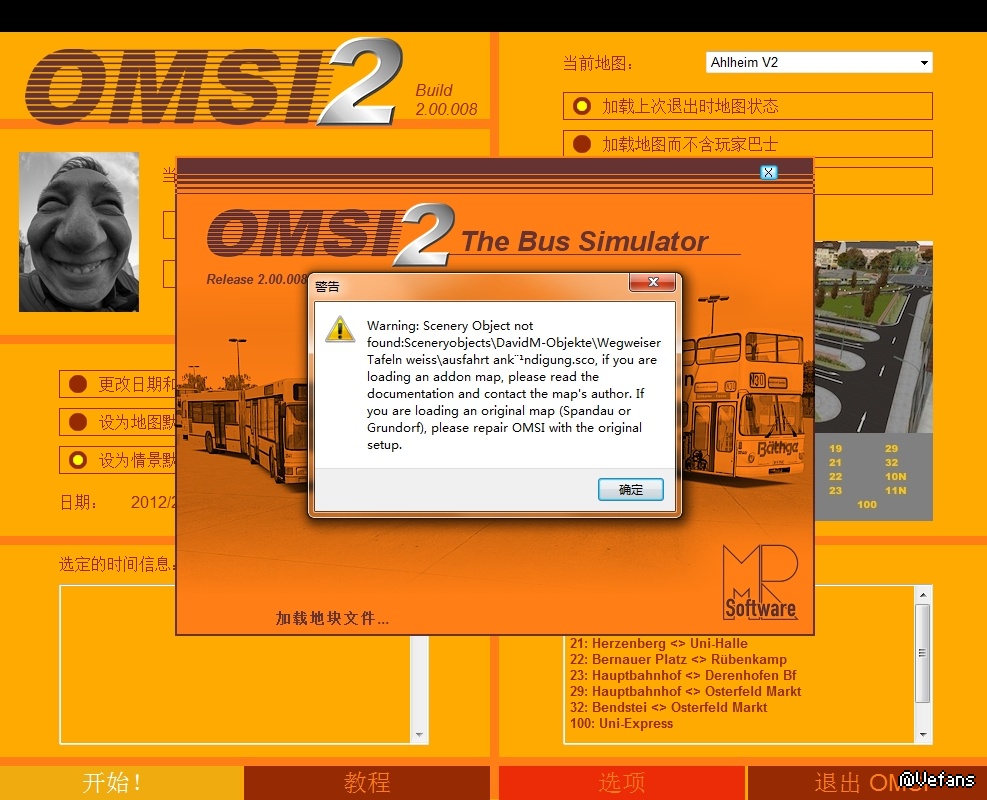Select 加载地图而不含玩家巴士 radio option
Image resolution: width=987 pixels, height=800 pixels.
coord(748,144)
